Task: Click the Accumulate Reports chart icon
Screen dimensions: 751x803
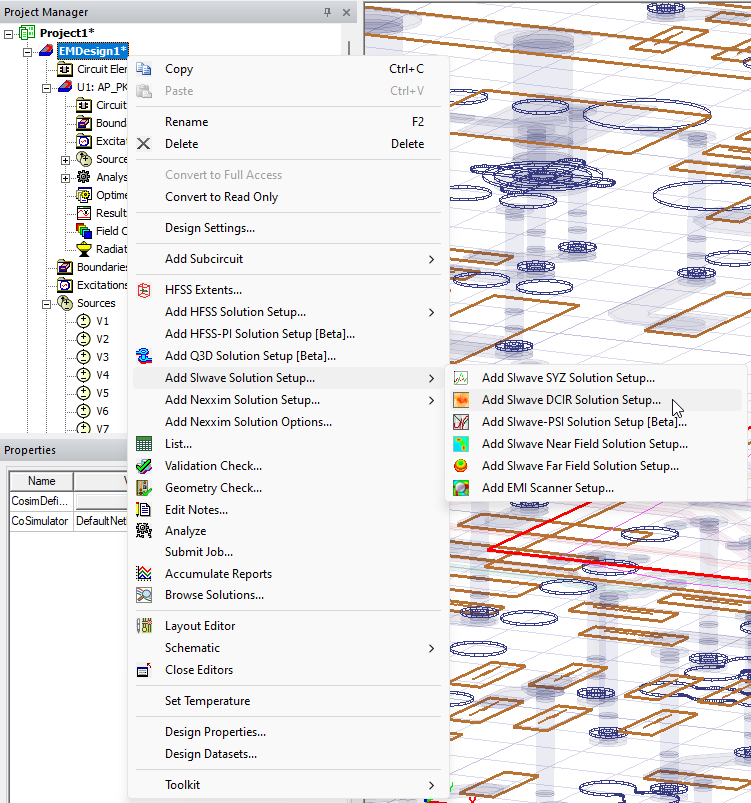Action: (x=144, y=574)
